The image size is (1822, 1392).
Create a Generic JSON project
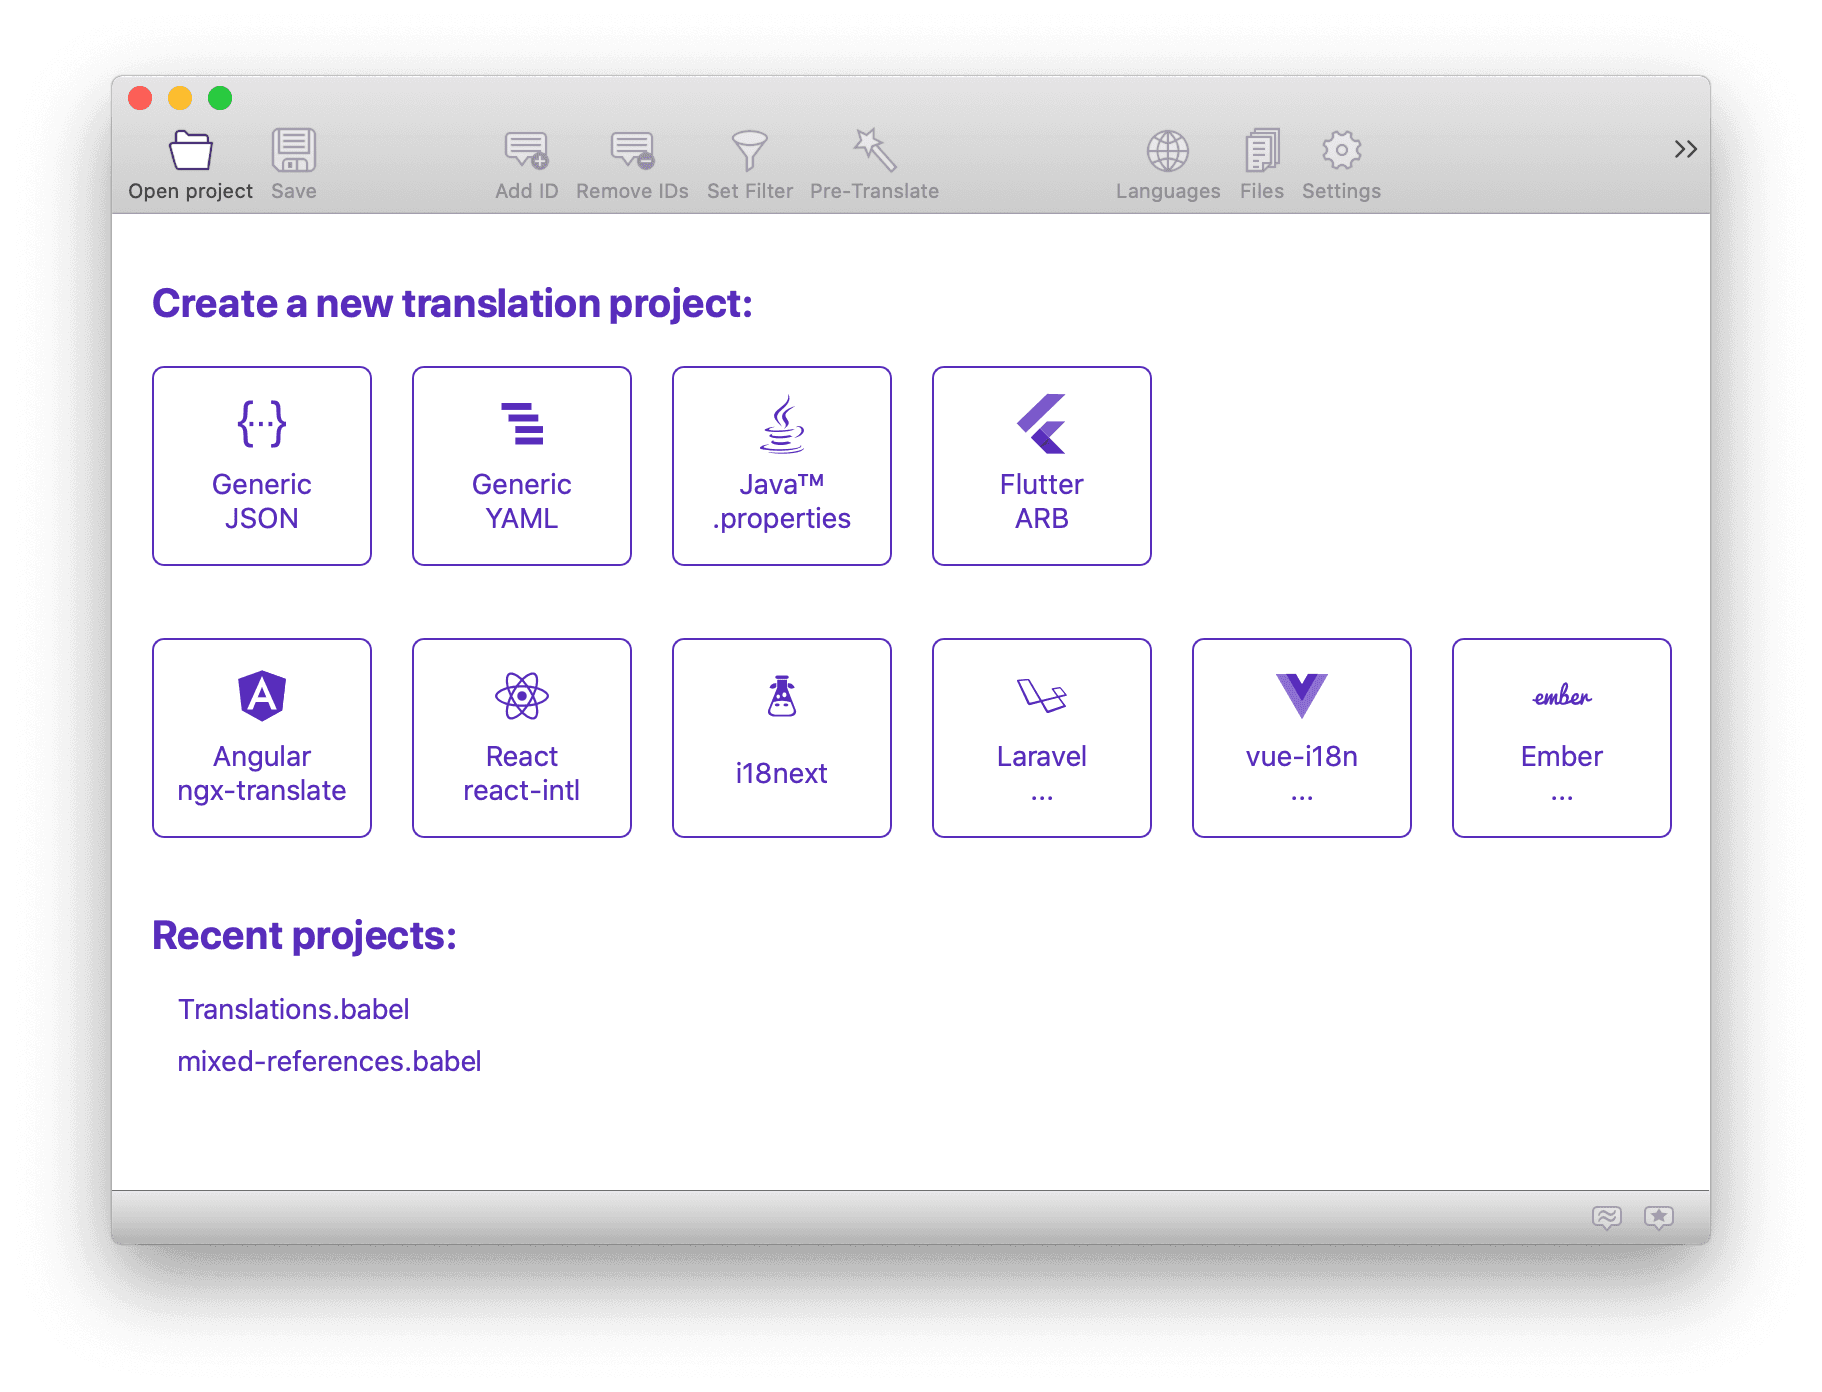[261, 466]
